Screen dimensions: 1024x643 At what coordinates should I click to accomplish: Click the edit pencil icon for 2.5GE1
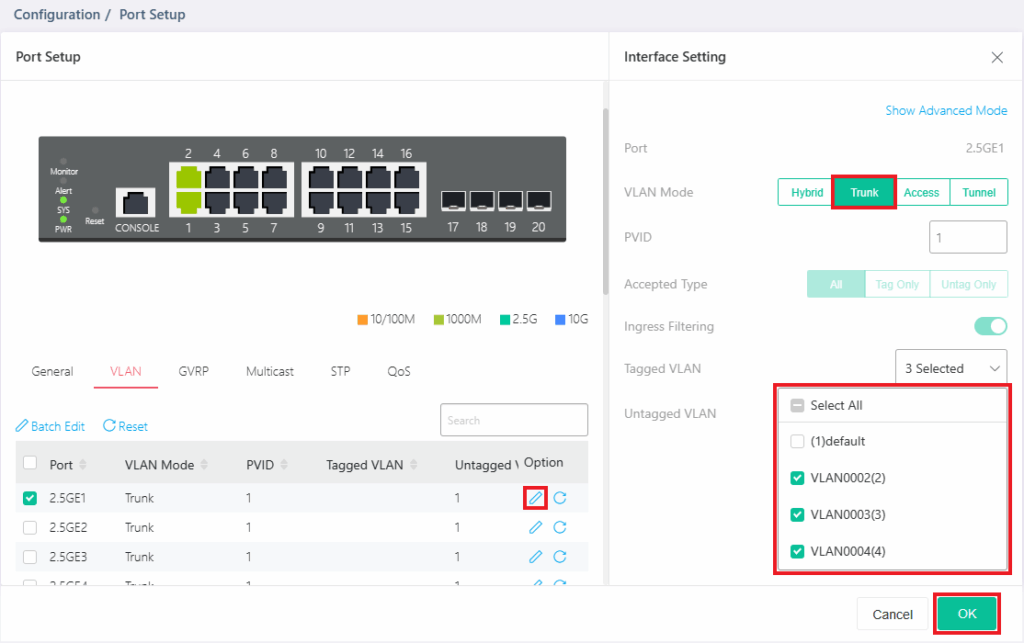tap(535, 498)
